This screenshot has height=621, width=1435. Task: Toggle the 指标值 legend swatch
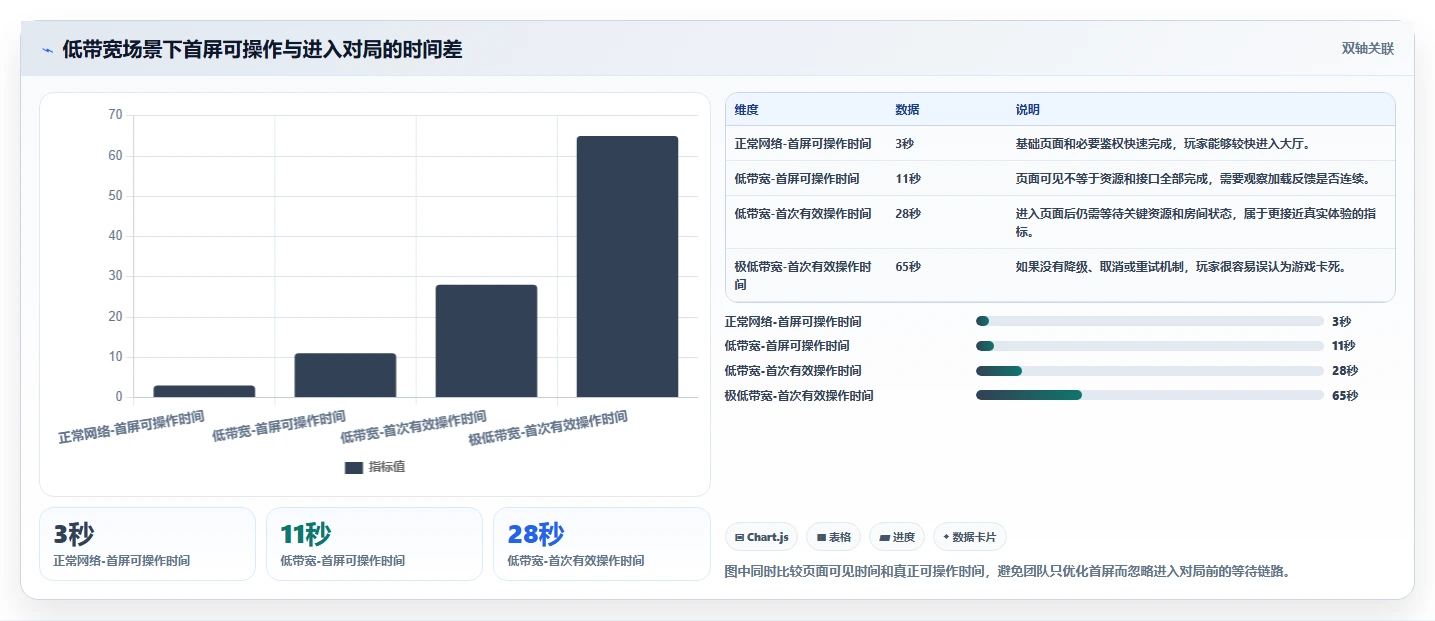[353, 467]
